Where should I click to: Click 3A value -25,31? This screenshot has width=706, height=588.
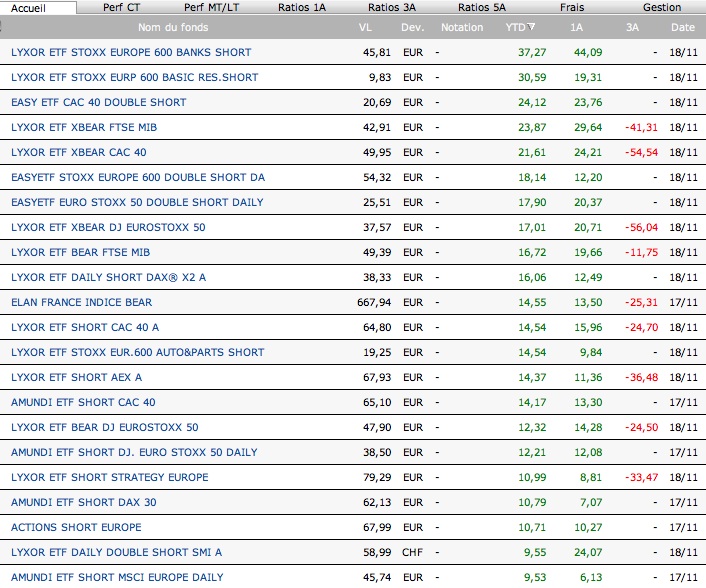(641, 302)
